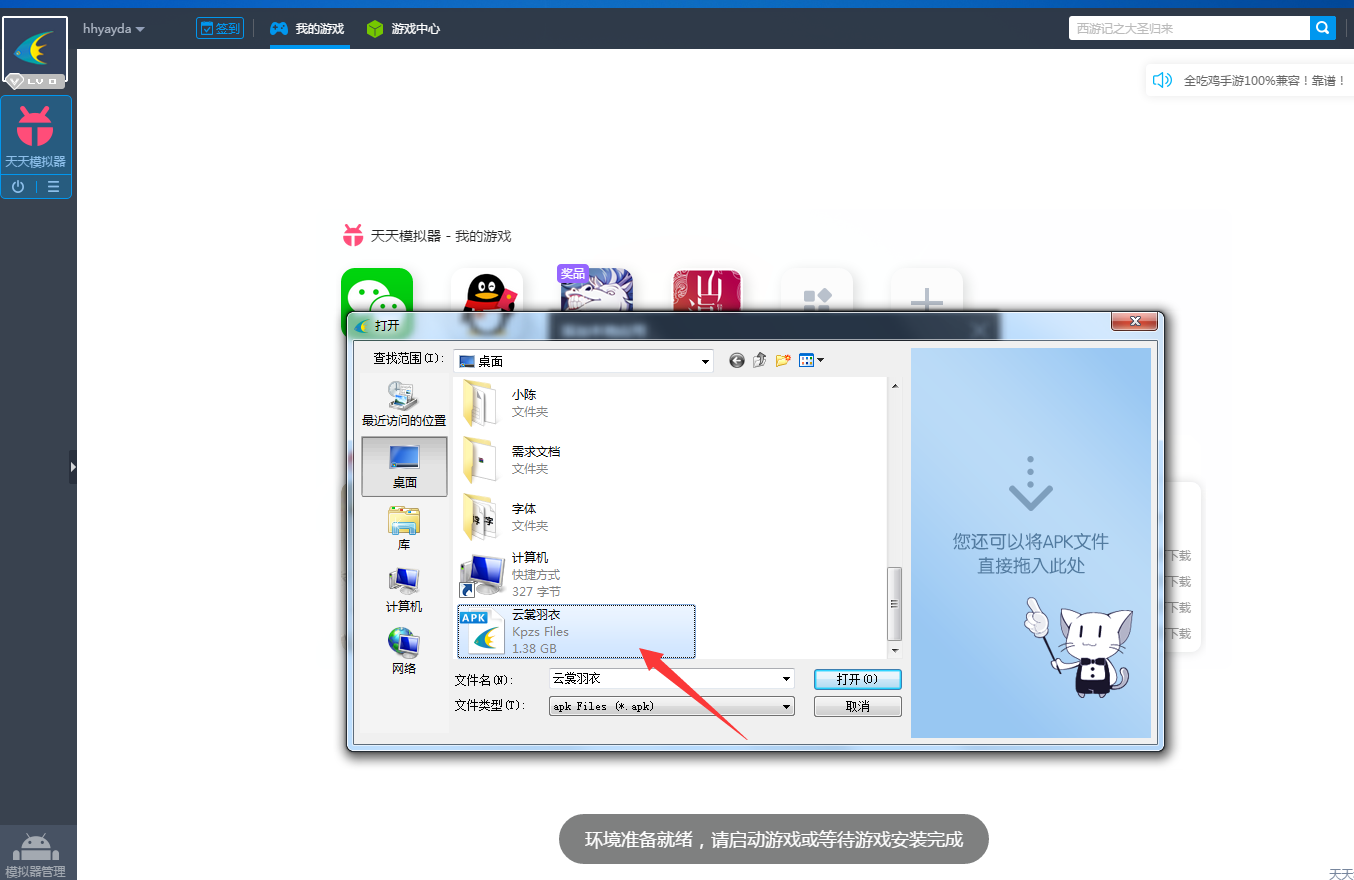
Task: Select the 云裳羽衣 APK file
Action: pyautogui.click(x=576, y=631)
